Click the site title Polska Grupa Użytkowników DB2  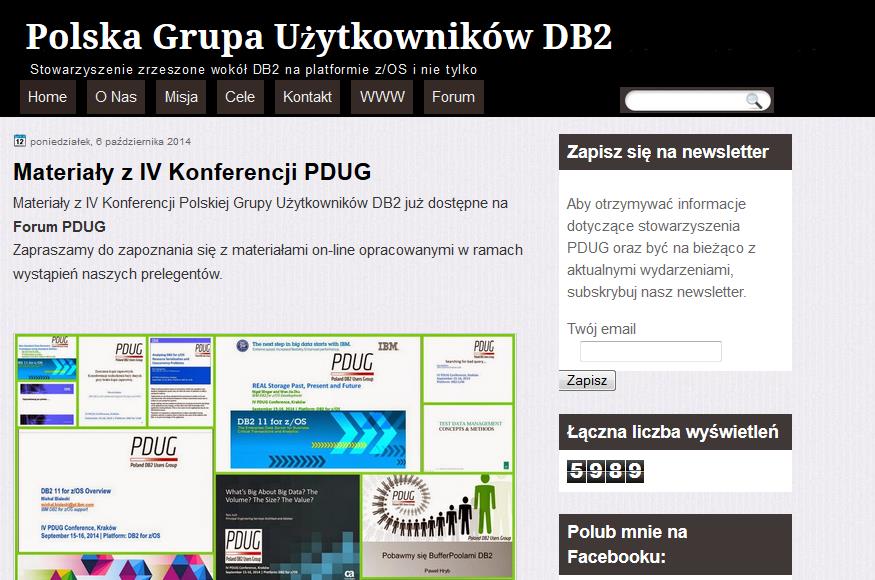pos(319,37)
